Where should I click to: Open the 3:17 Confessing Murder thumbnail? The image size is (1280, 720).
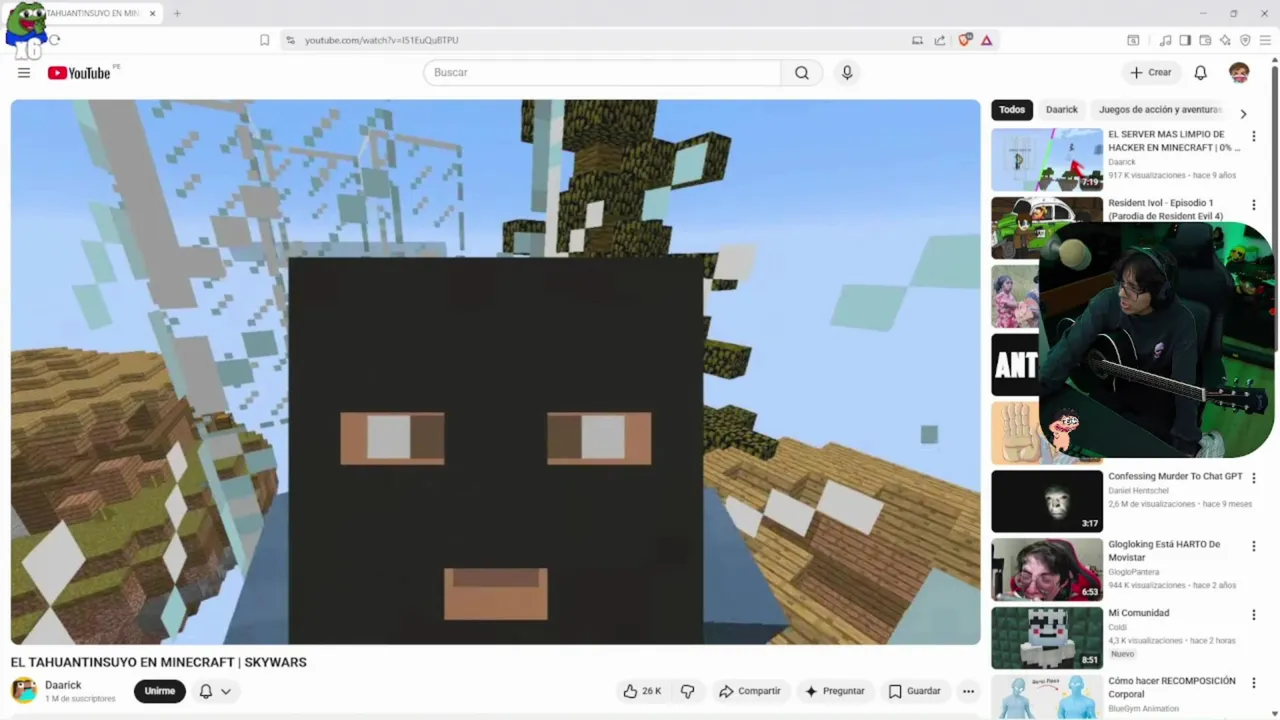pyautogui.click(x=1047, y=501)
